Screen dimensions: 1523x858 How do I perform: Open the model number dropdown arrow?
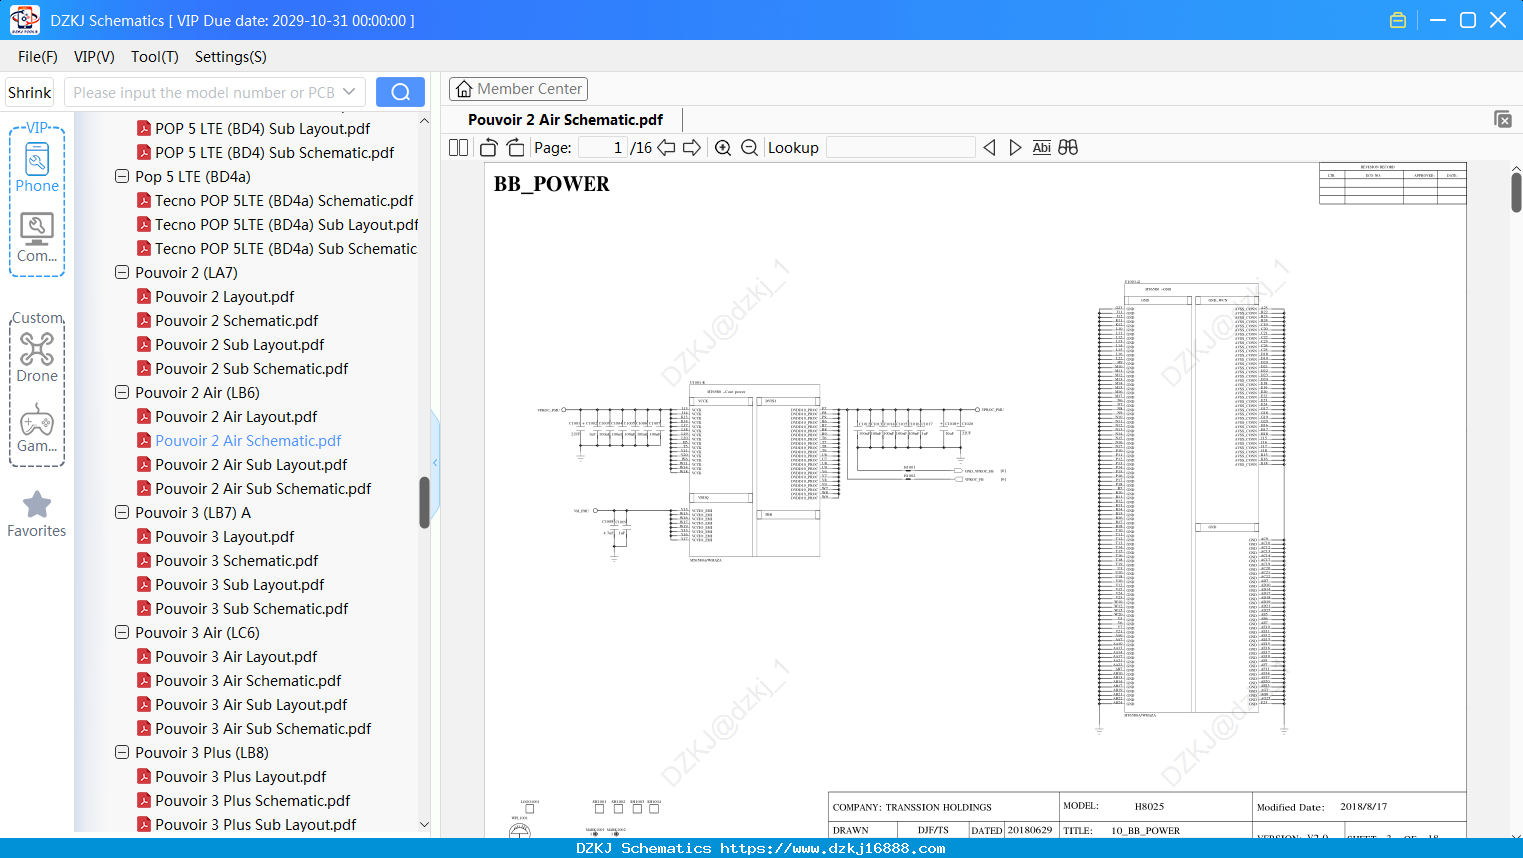[349, 92]
